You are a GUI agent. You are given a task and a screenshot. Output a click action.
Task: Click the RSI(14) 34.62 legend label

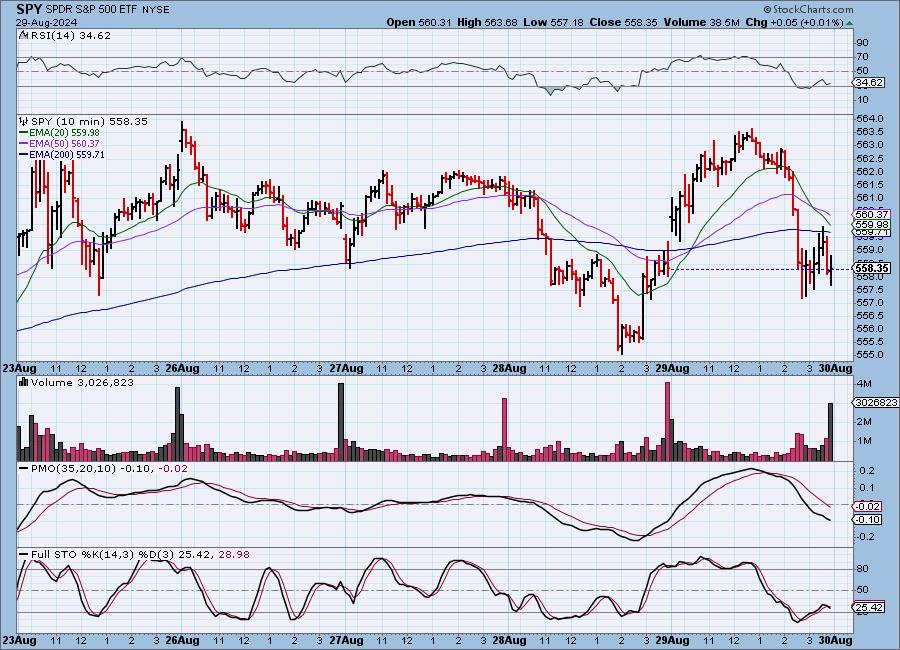pos(71,35)
